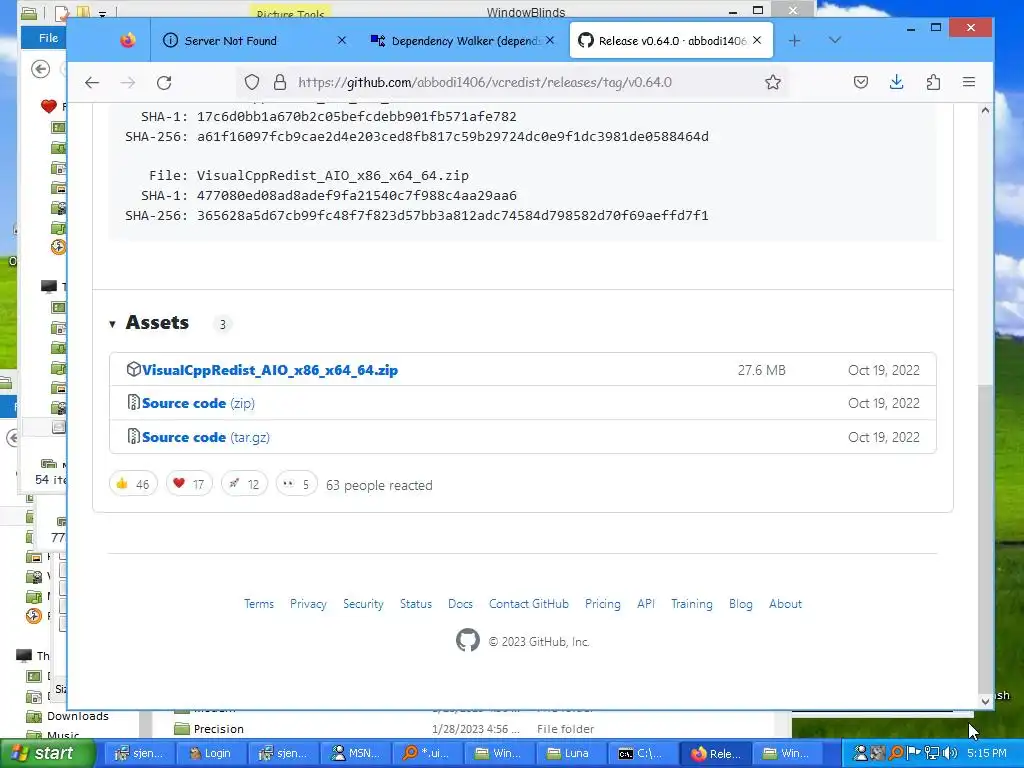Close the Dependency Walker tab
The image size is (1024, 768).
550,40
